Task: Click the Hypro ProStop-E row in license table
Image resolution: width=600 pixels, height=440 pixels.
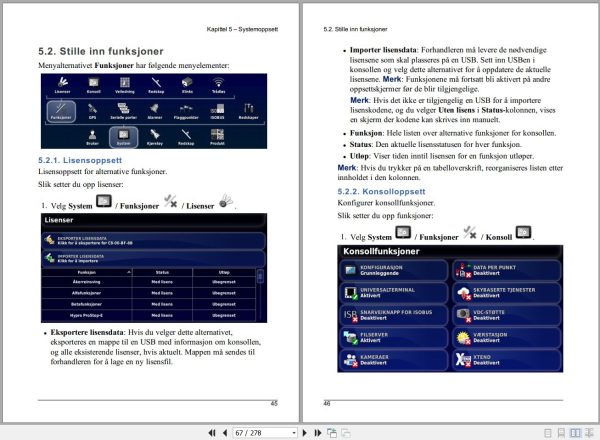Action: click(148, 316)
